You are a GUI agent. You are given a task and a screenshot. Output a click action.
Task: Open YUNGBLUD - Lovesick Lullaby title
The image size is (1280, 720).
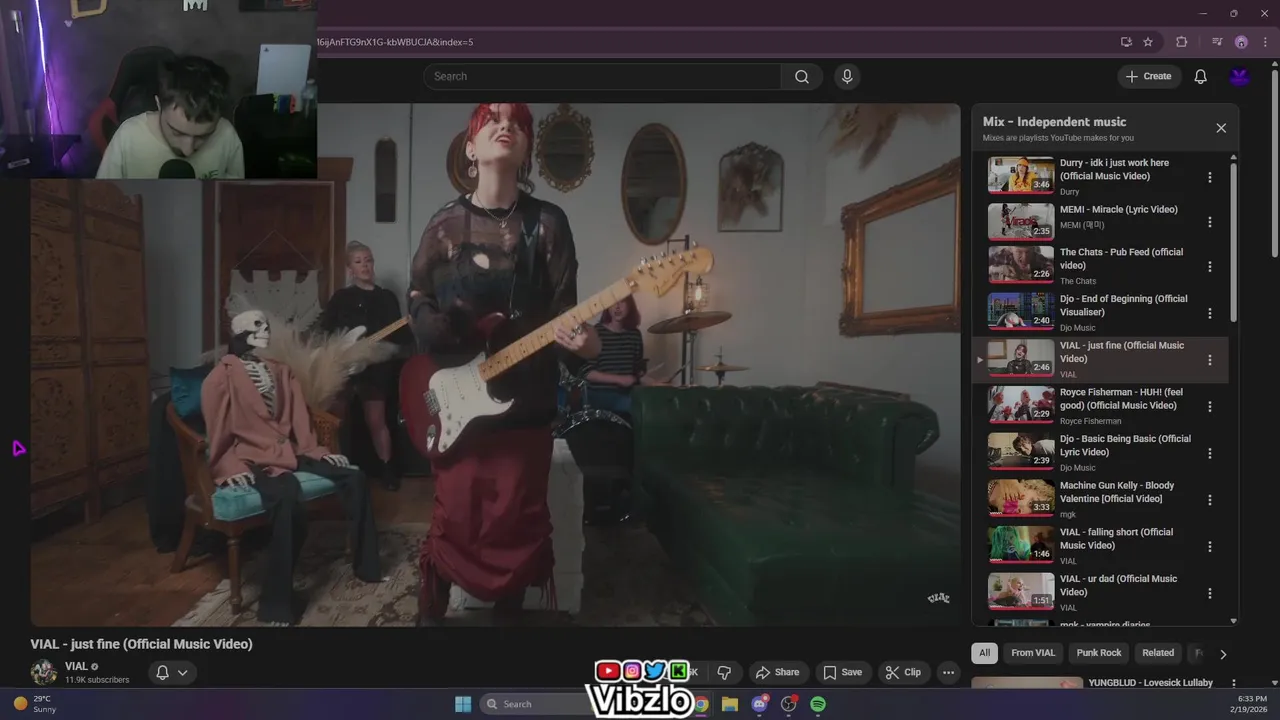(1150, 683)
